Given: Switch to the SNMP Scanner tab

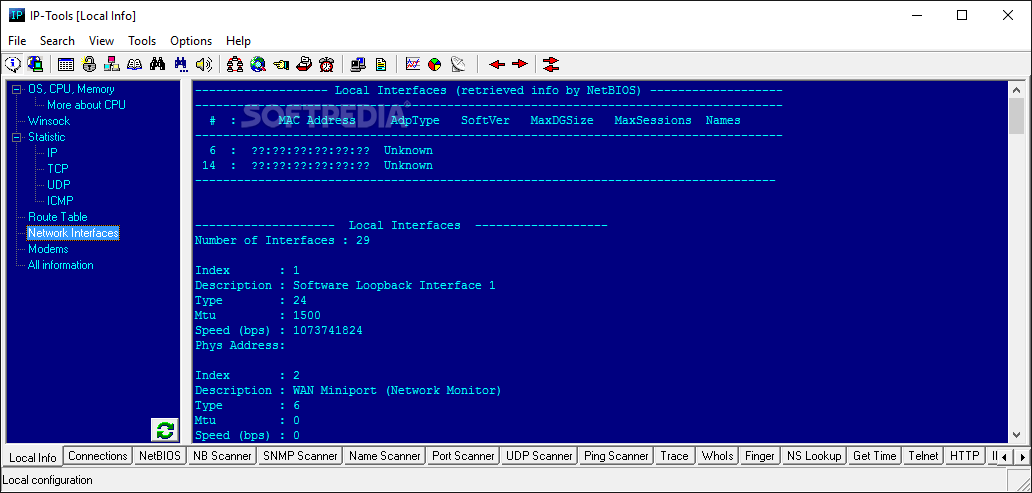Looking at the screenshot, I should [x=300, y=455].
